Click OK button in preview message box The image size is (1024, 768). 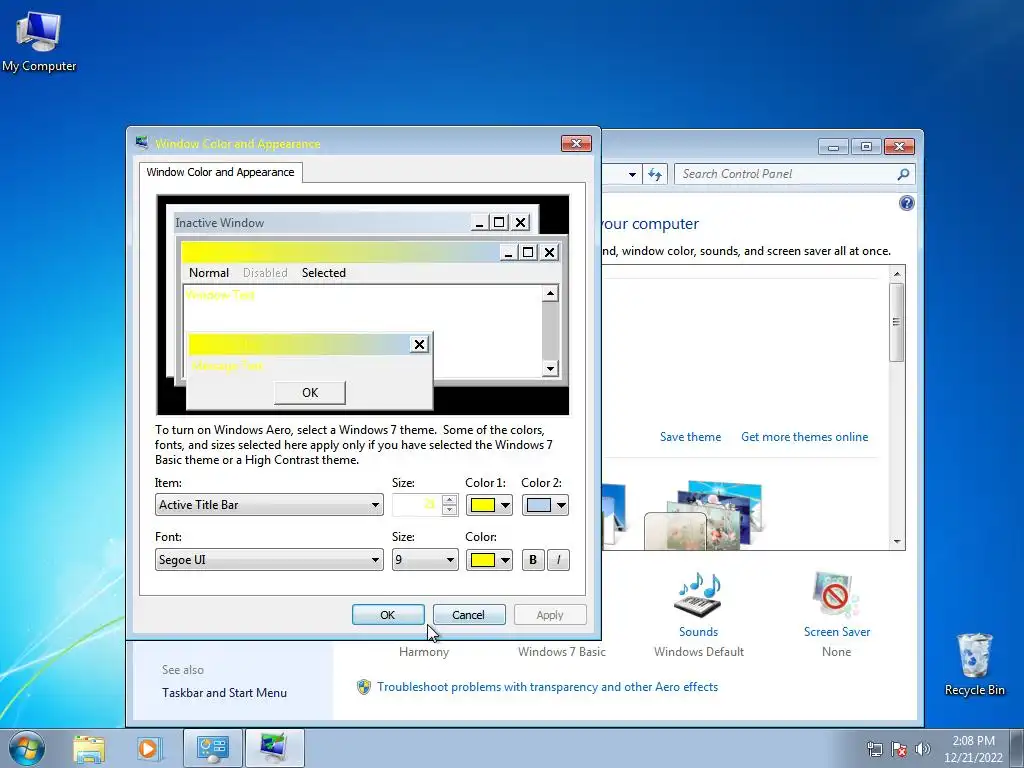click(x=310, y=392)
